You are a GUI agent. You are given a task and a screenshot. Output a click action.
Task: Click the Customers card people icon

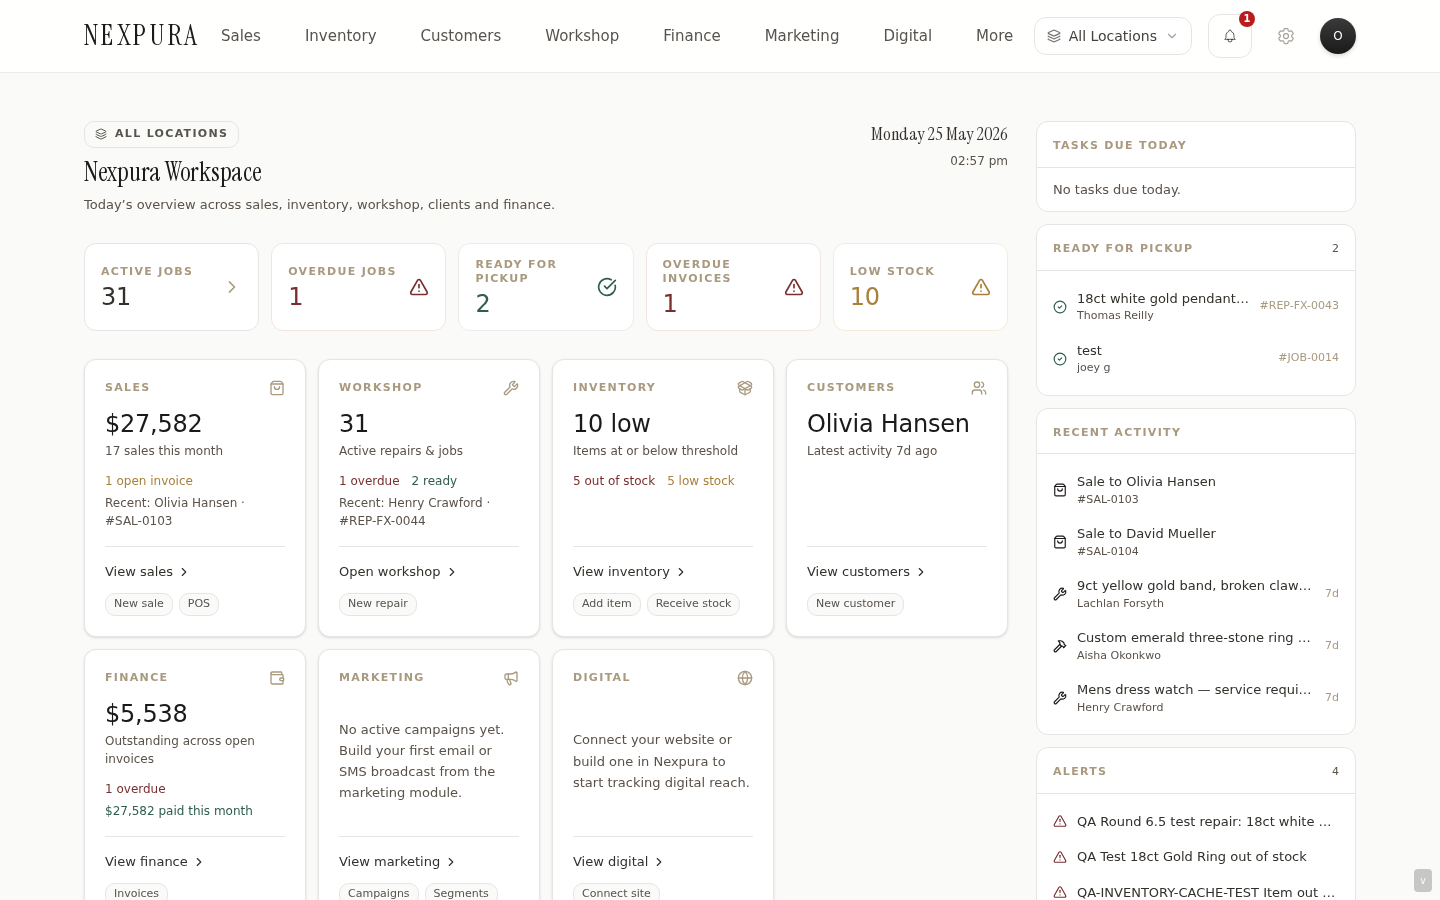[x=979, y=388]
